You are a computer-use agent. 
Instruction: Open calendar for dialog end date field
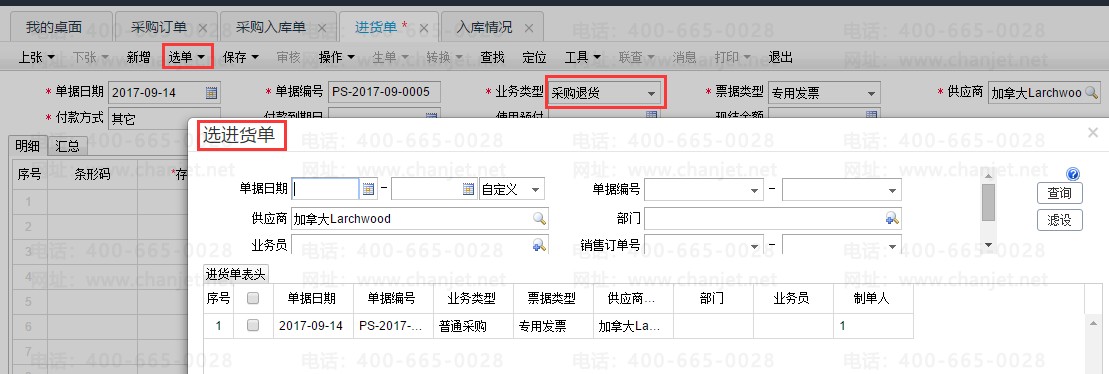[x=468, y=189]
